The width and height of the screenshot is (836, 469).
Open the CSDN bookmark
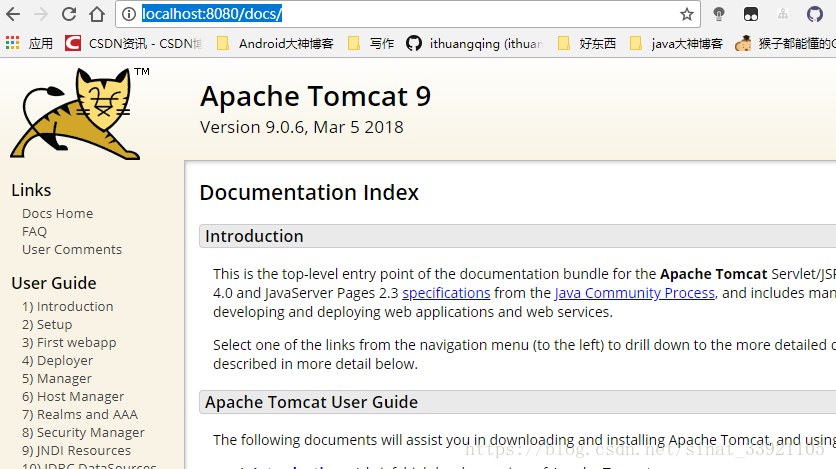pyautogui.click(x=133, y=43)
